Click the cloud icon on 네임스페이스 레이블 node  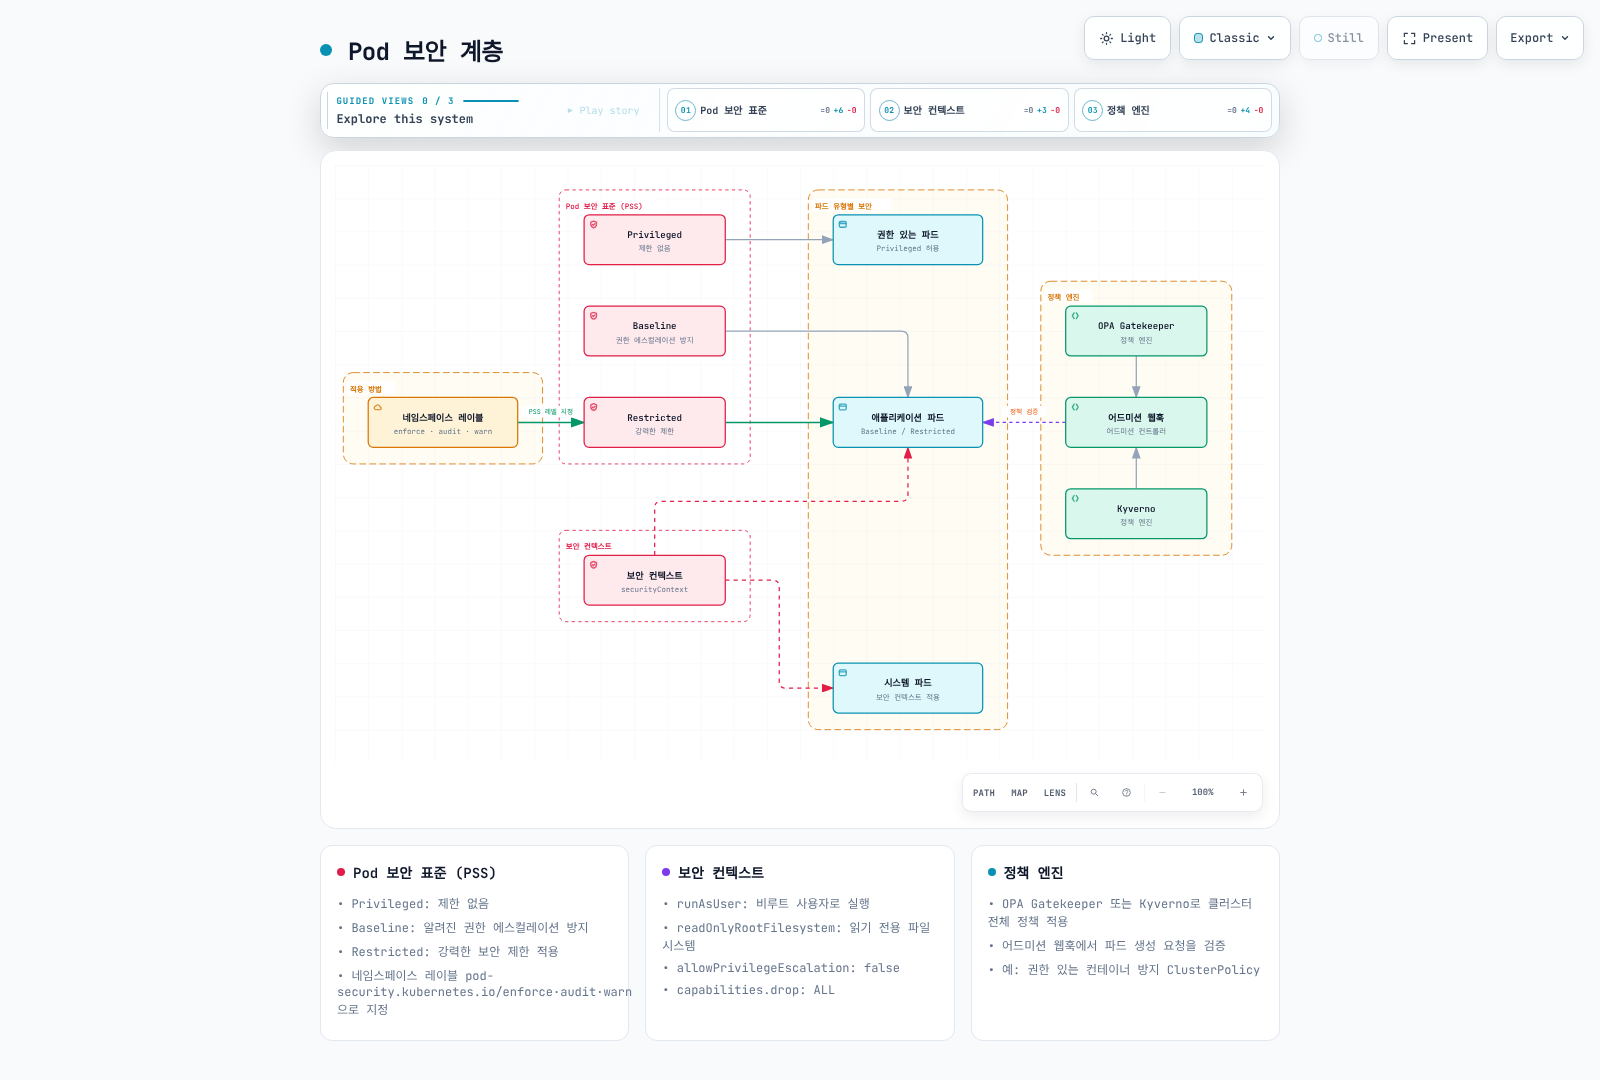click(x=377, y=407)
